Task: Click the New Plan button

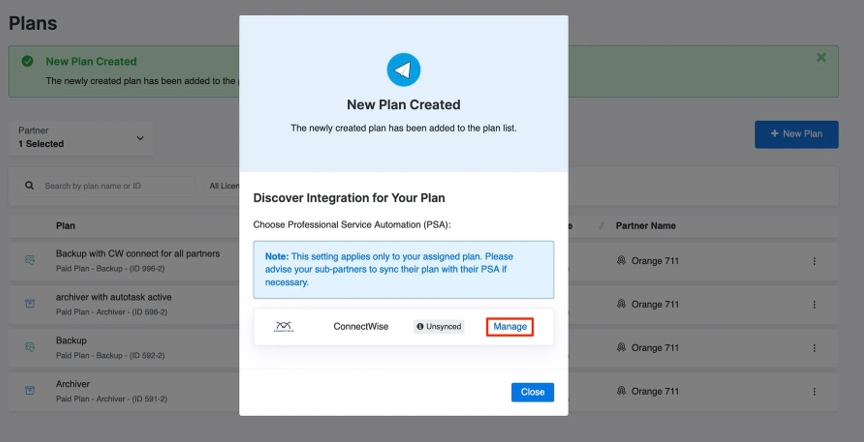Action: coord(796,133)
